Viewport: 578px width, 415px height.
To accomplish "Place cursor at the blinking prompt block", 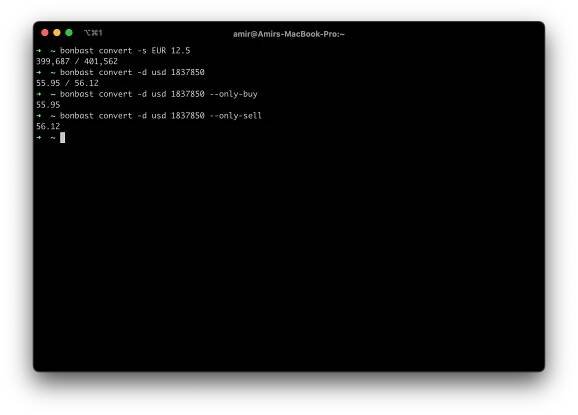I will click(x=62, y=137).
